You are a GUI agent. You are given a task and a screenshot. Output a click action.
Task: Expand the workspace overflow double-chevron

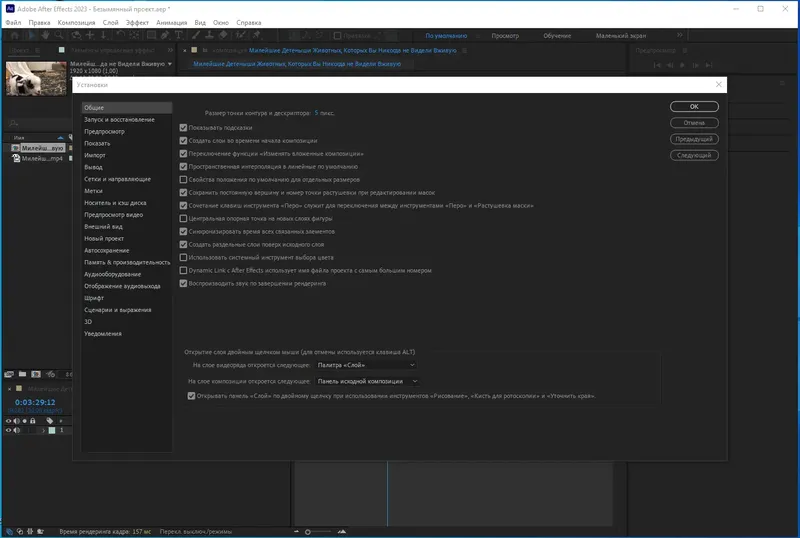point(680,35)
